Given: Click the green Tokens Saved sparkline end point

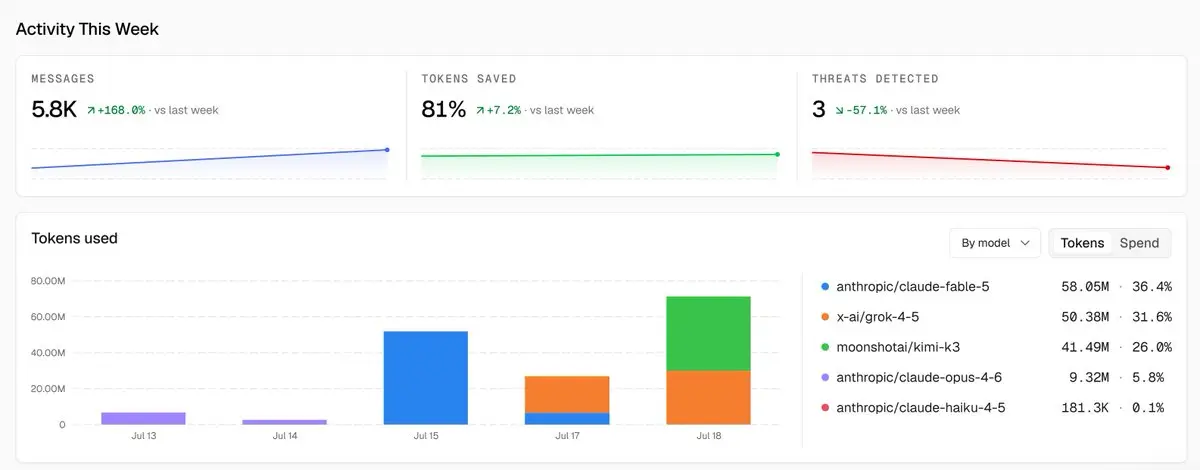Looking at the screenshot, I should (x=777, y=154).
